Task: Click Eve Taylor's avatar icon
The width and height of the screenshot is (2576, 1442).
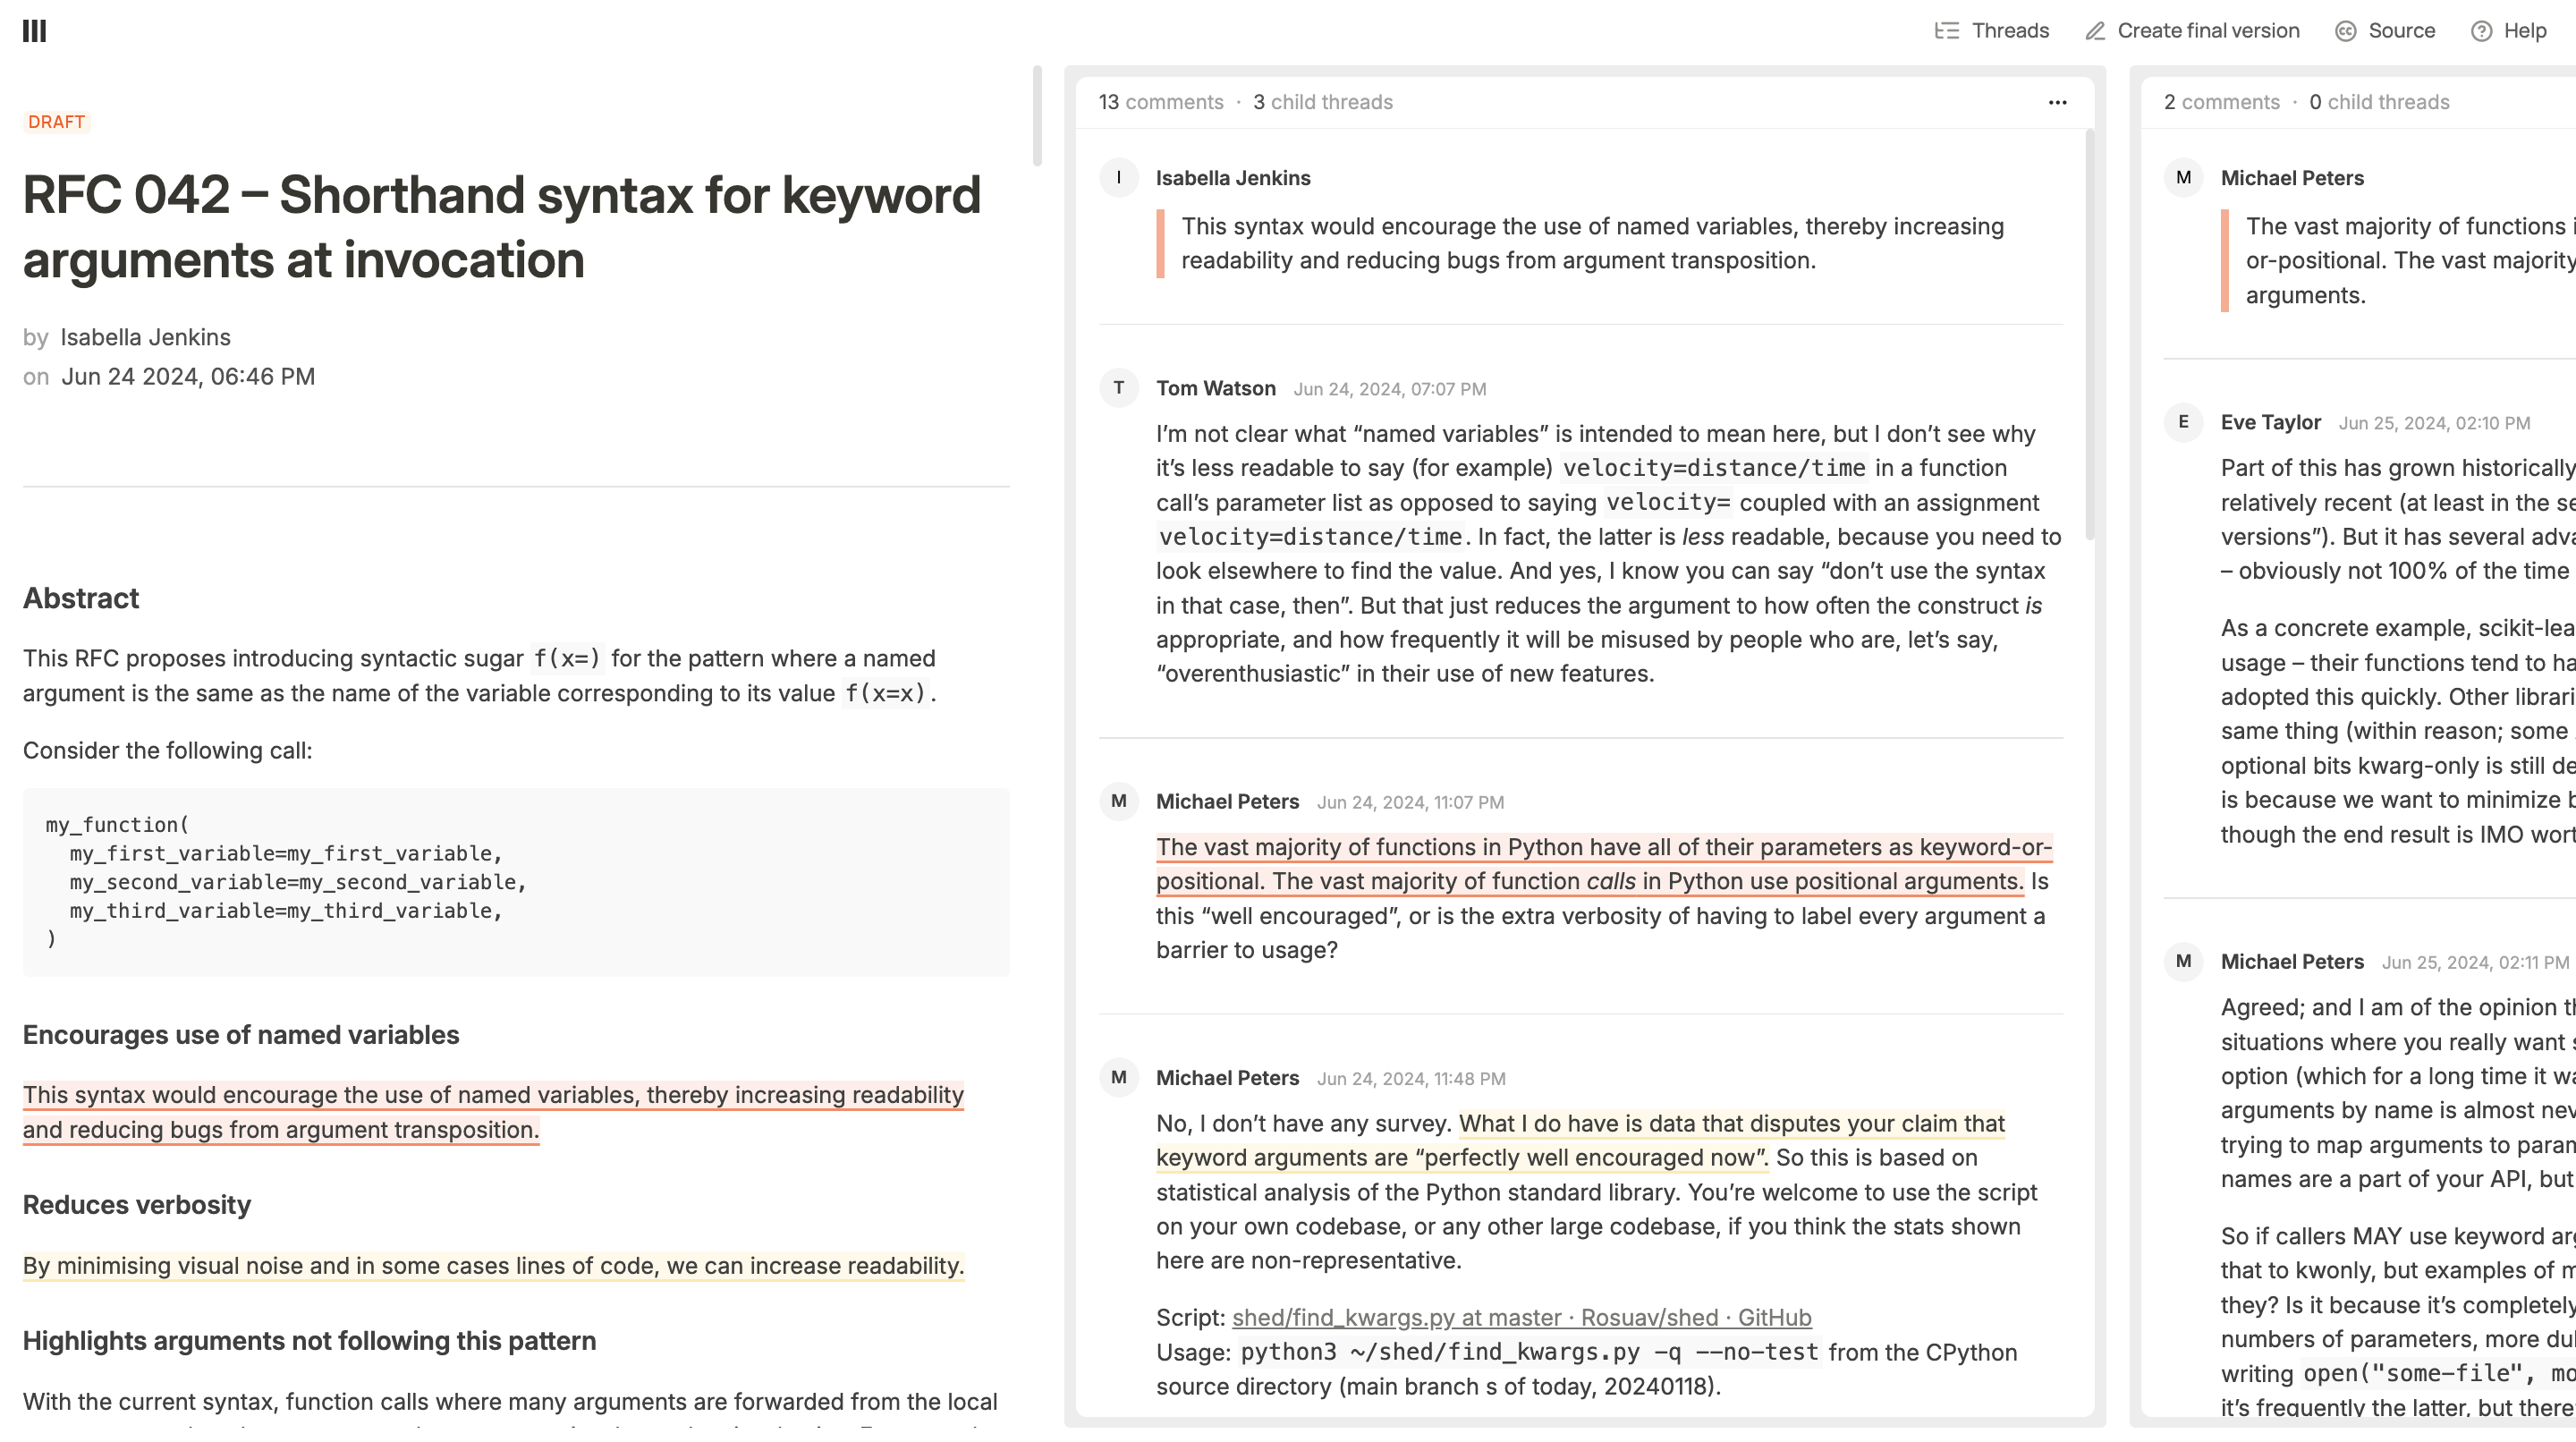Action: pos(2184,422)
